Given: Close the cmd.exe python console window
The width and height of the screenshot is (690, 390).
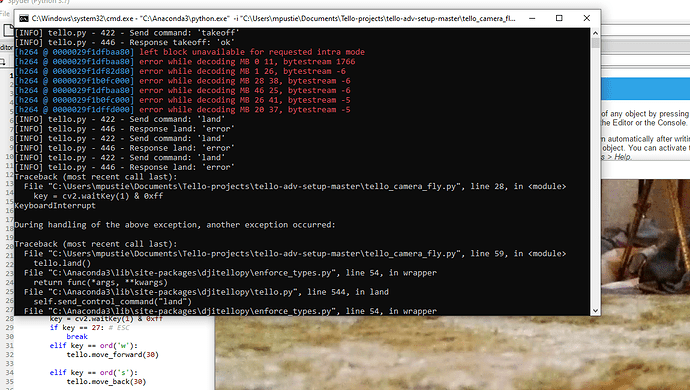Looking at the screenshot, I should 587,18.
